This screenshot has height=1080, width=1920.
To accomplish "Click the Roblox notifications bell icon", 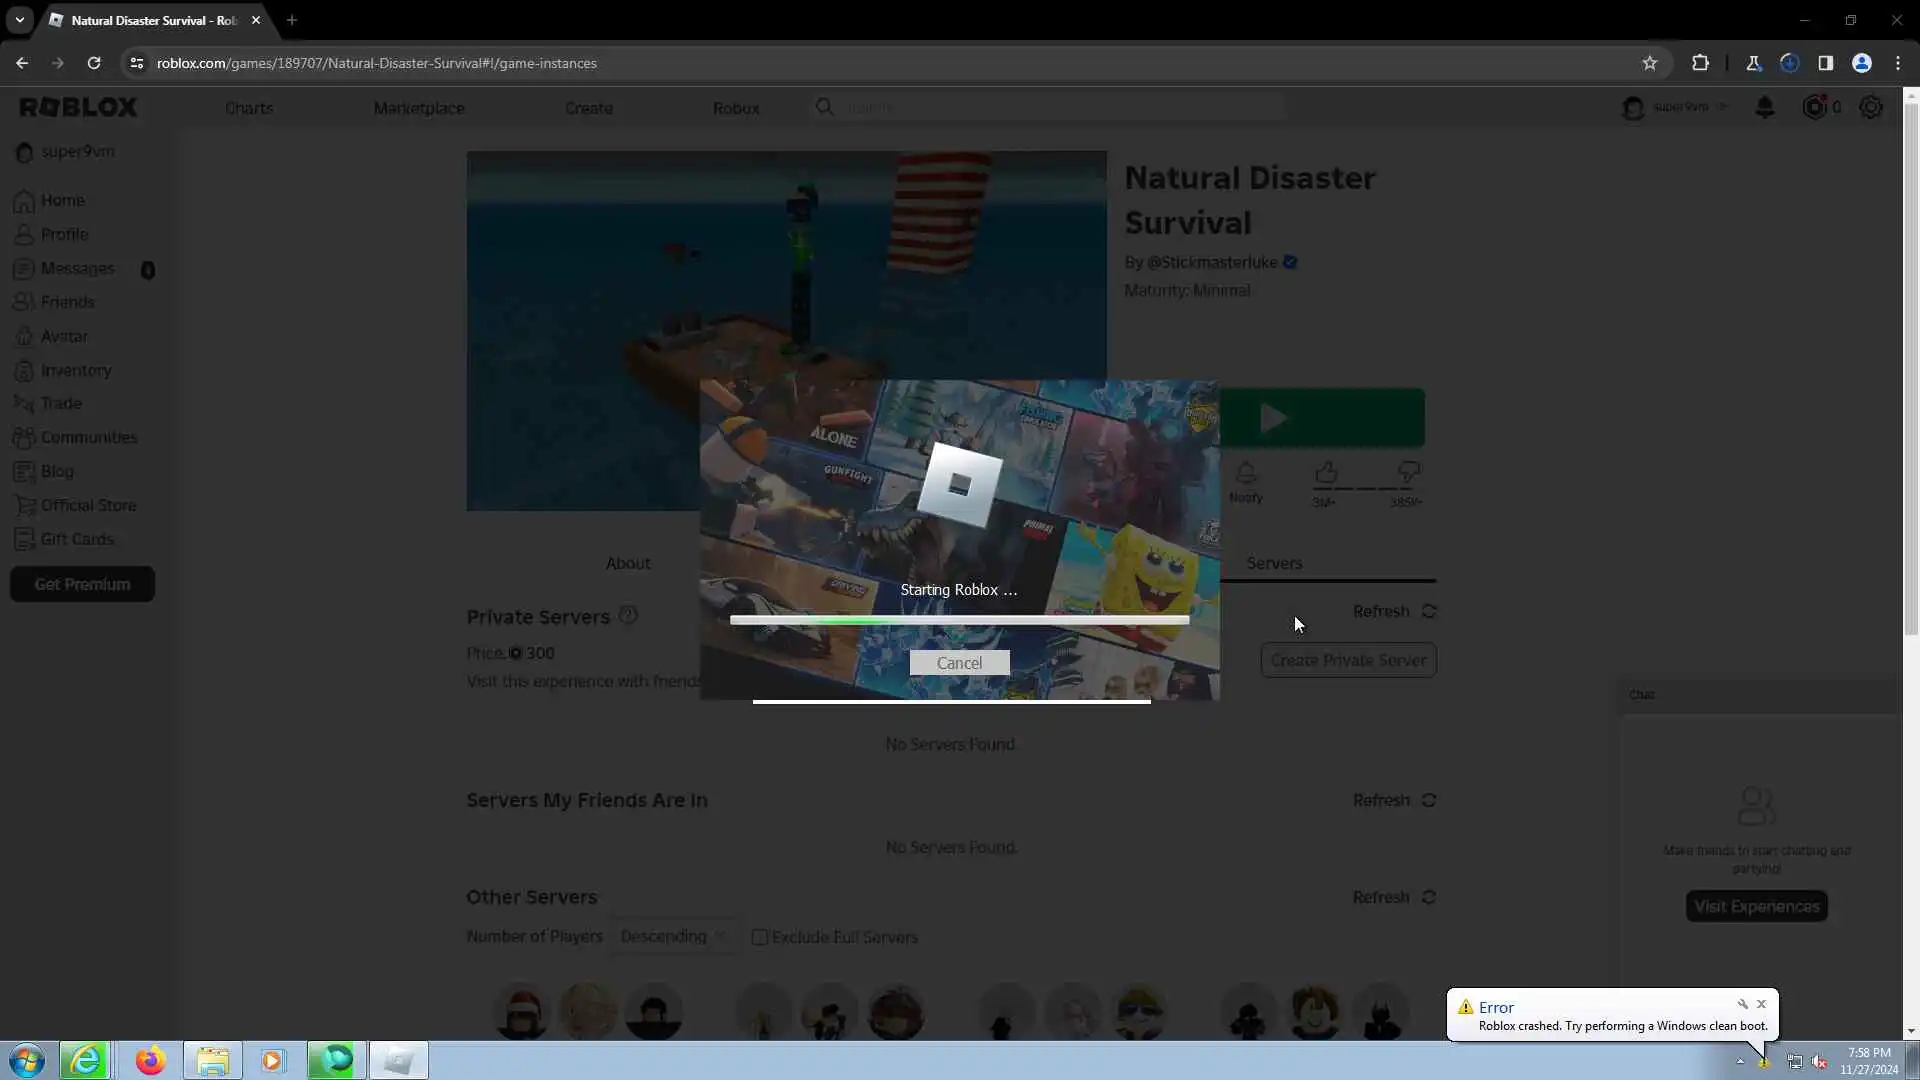I will (1764, 107).
